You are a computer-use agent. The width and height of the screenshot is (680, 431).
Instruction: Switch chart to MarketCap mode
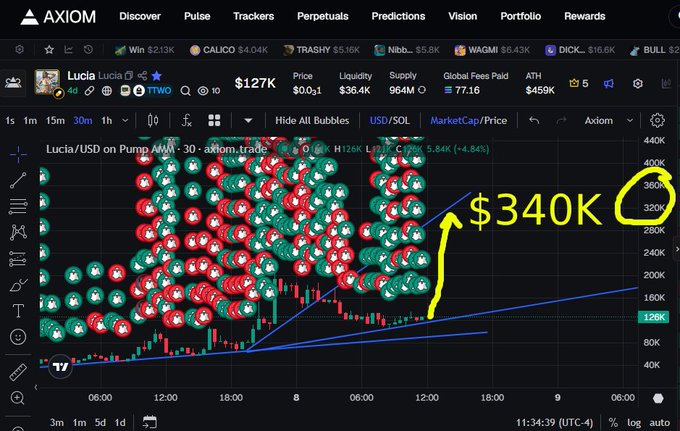(x=454, y=121)
